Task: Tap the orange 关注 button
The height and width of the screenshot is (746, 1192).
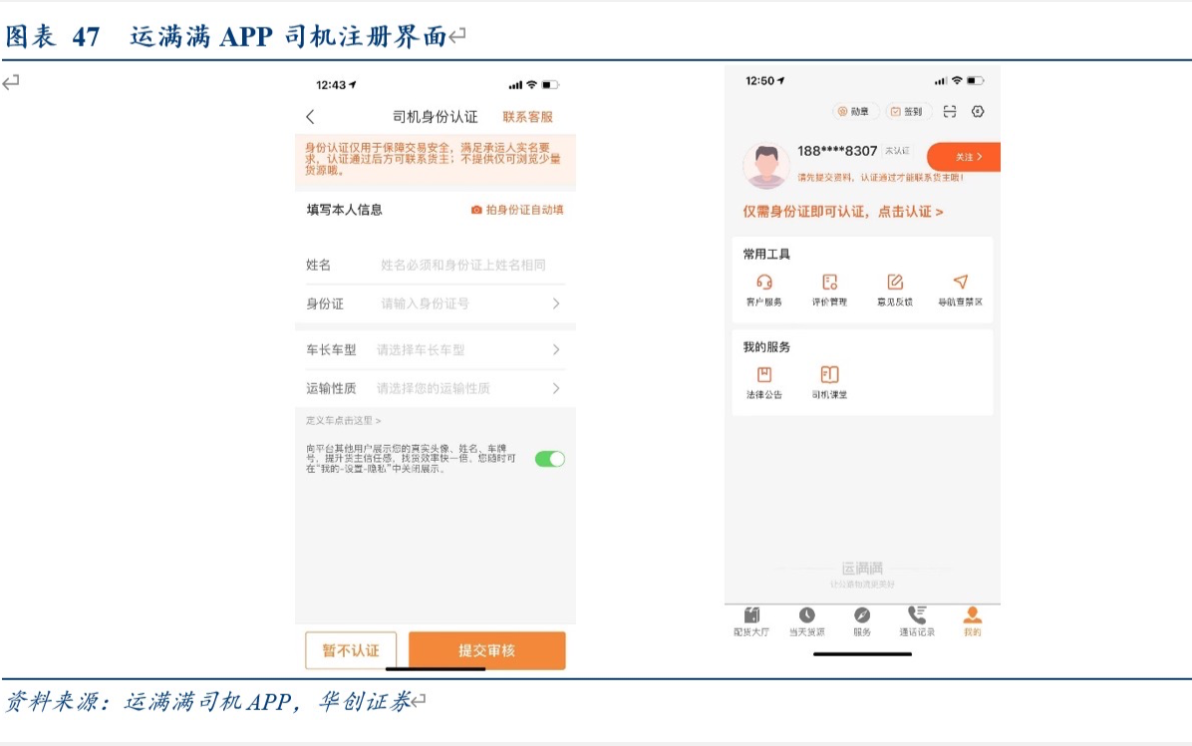Action: coord(964,157)
